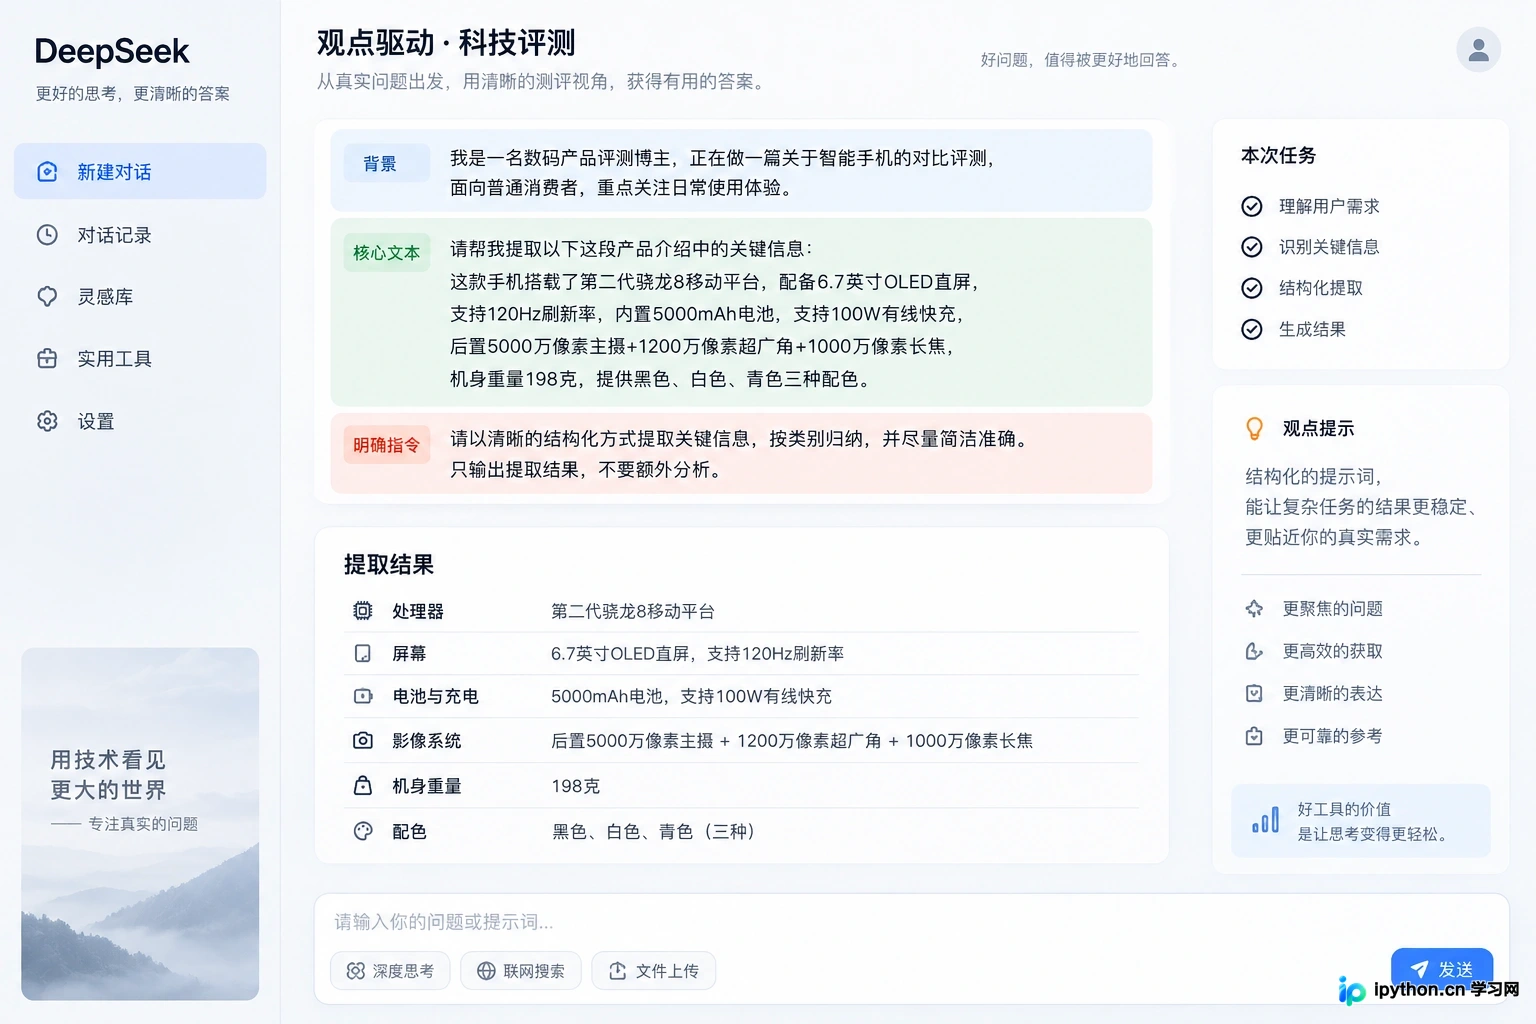This screenshot has width=1536, height=1024.
Task: Click the user profile avatar icon
Action: click(x=1478, y=50)
